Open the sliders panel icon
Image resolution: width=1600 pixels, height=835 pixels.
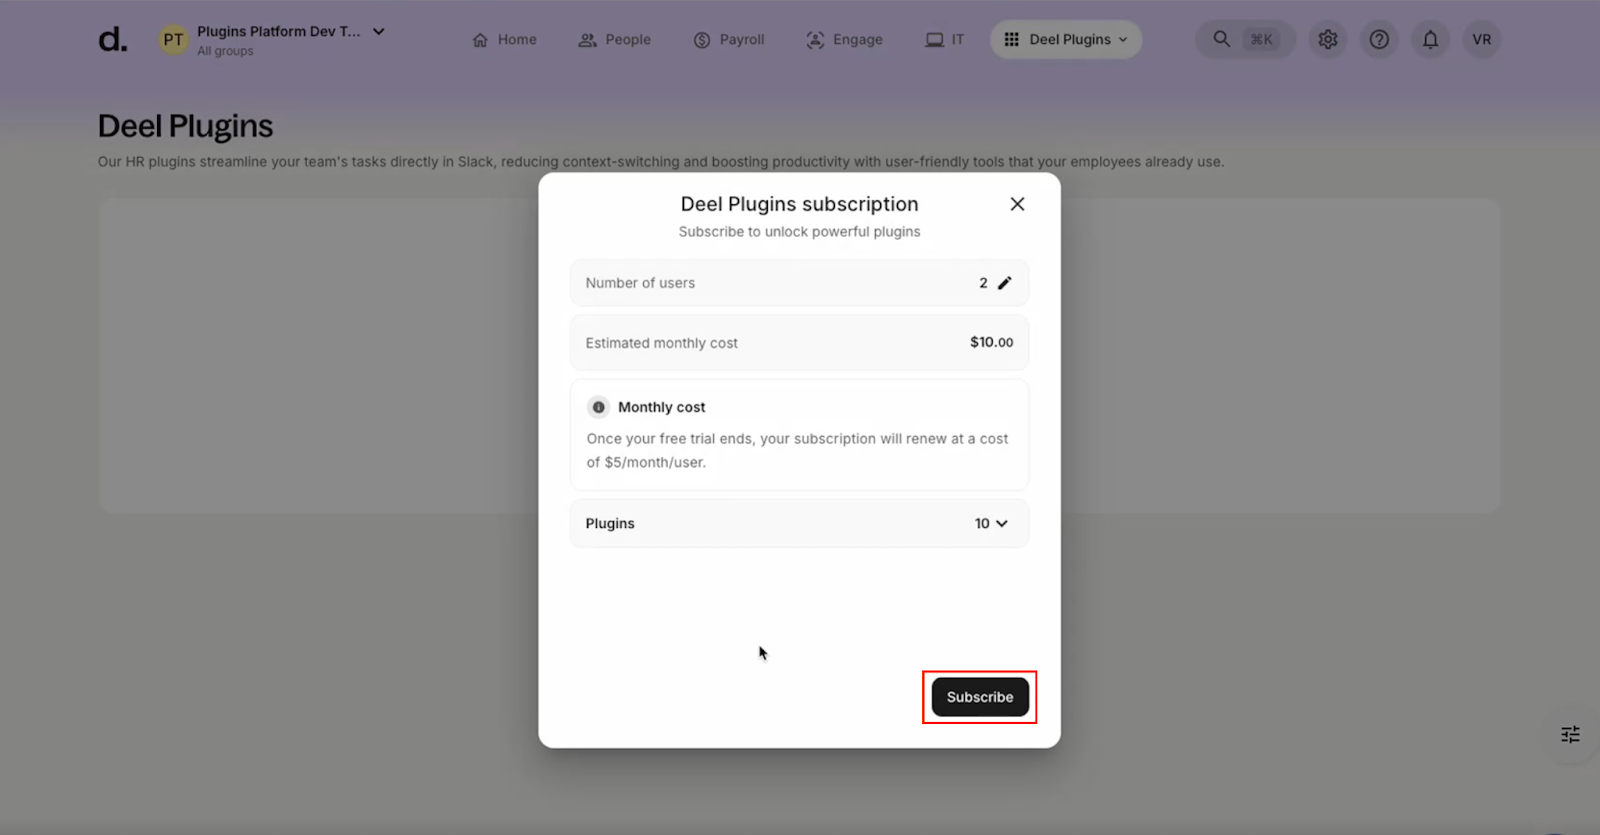(x=1570, y=735)
